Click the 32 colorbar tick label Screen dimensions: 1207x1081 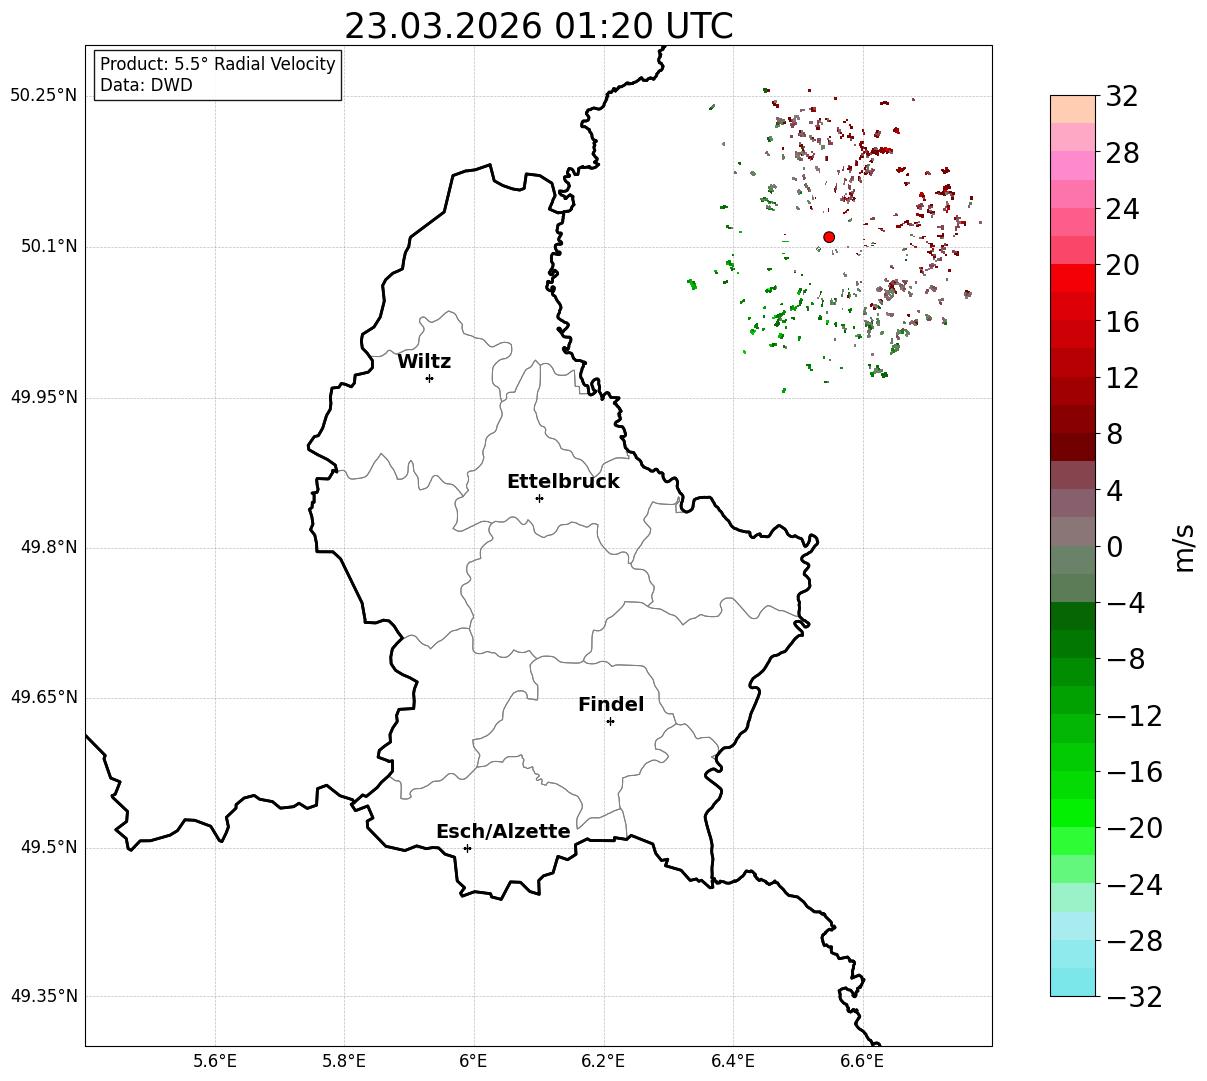pyautogui.click(x=1121, y=97)
